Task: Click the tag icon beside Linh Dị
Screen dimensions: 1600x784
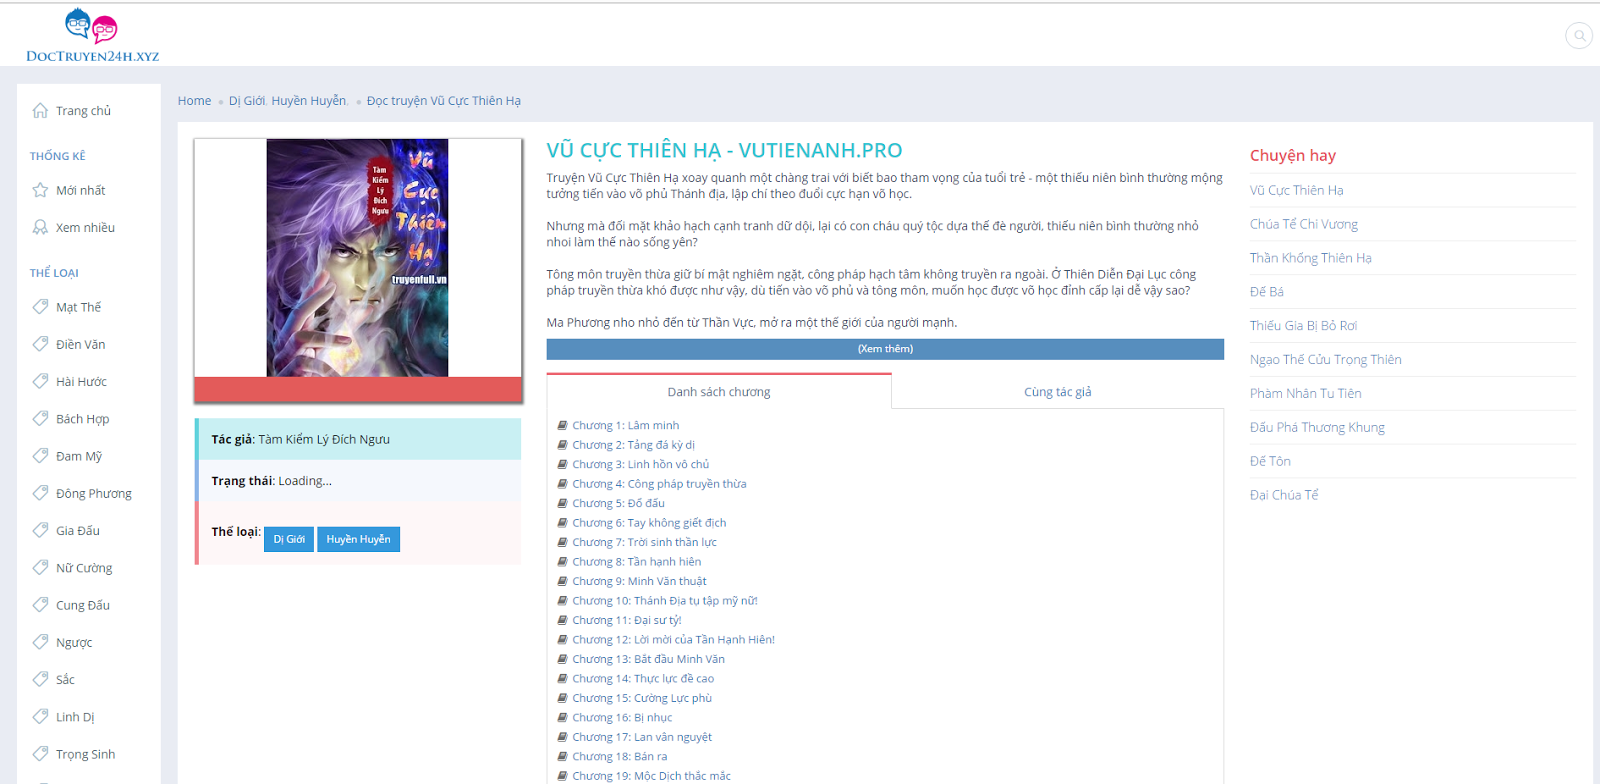Action: click(40, 716)
